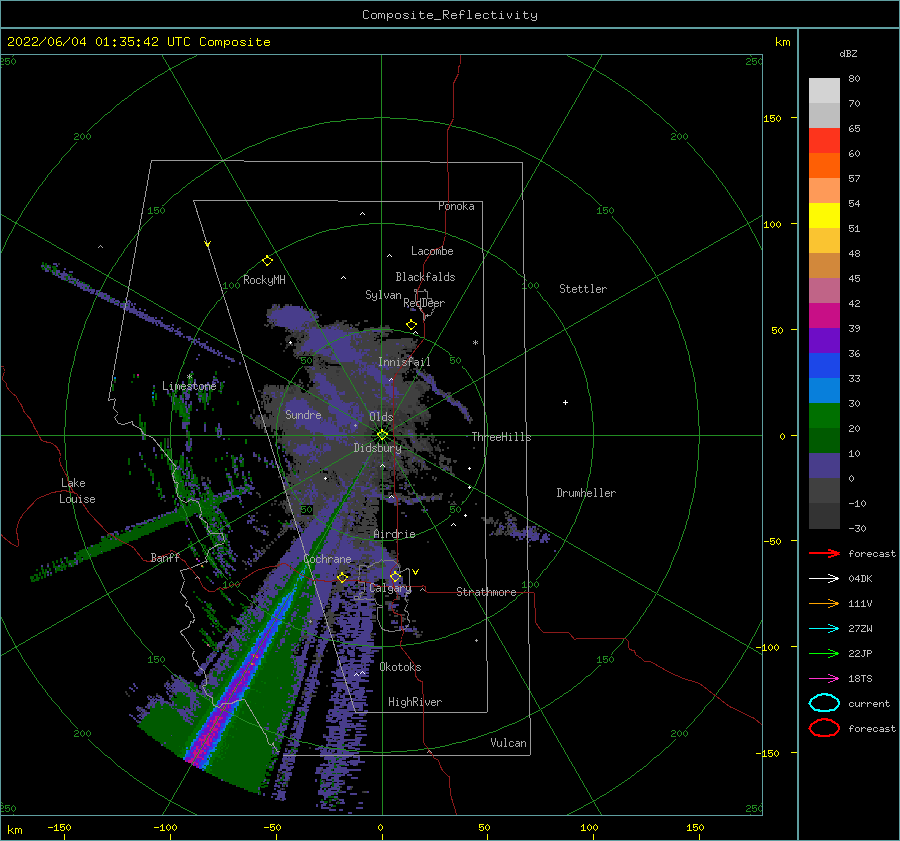This screenshot has width=900, height=841.
Task: Click the Okotoks city label
Action: tap(400, 667)
